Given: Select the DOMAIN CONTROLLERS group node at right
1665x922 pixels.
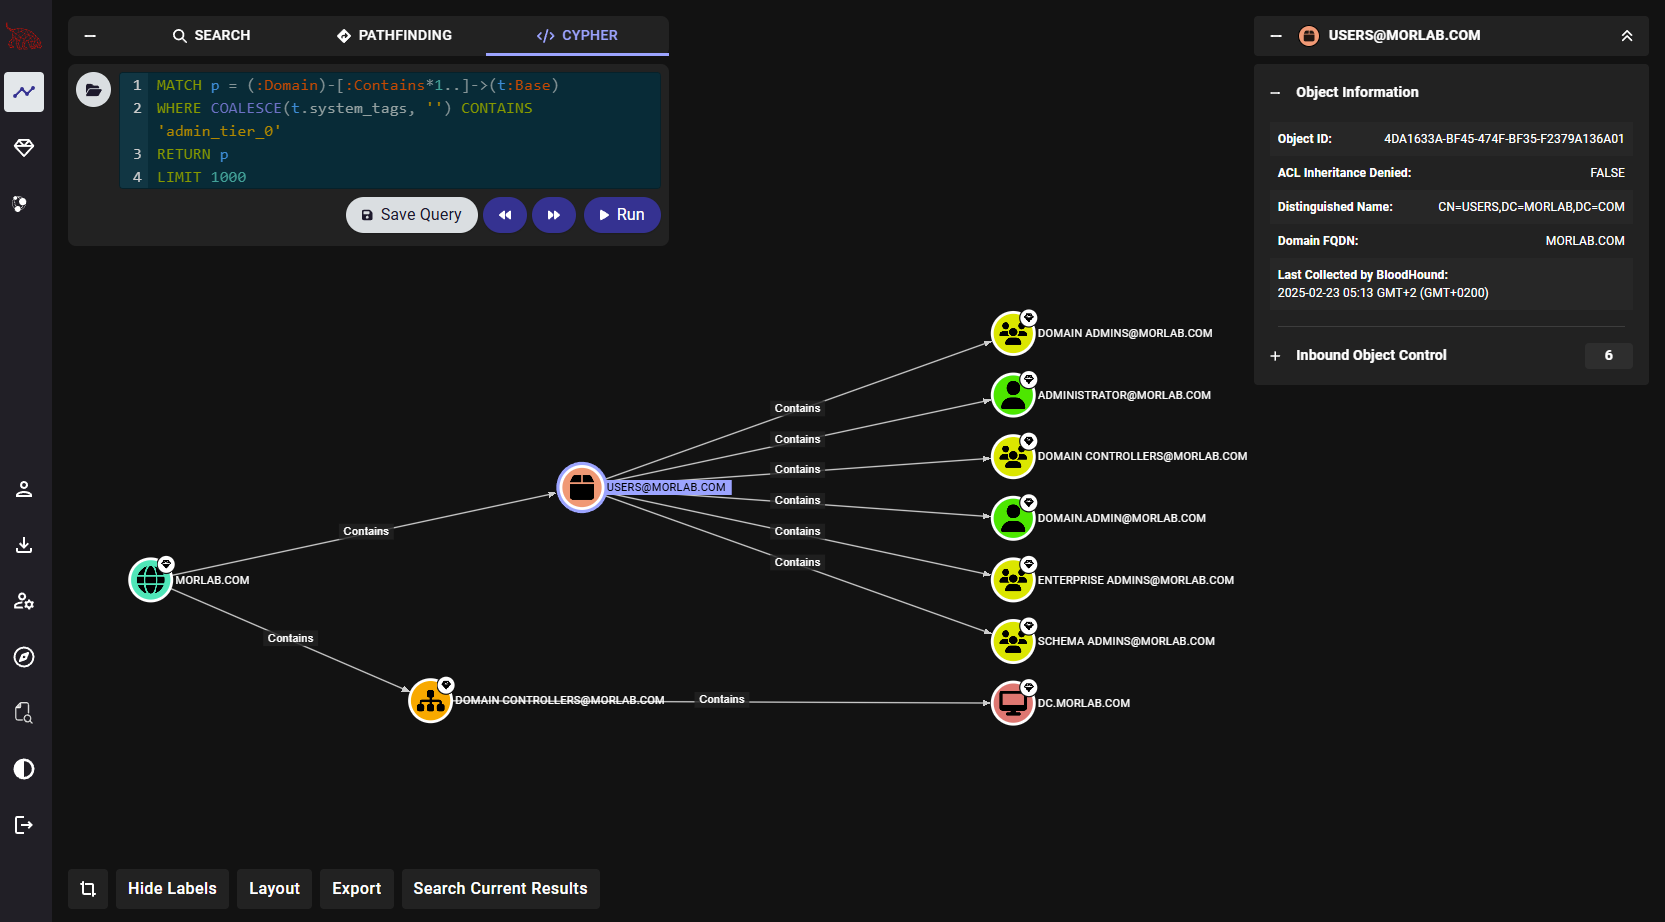Looking at the screenshot, I should pyautogui.click(x=1013, y=457).
